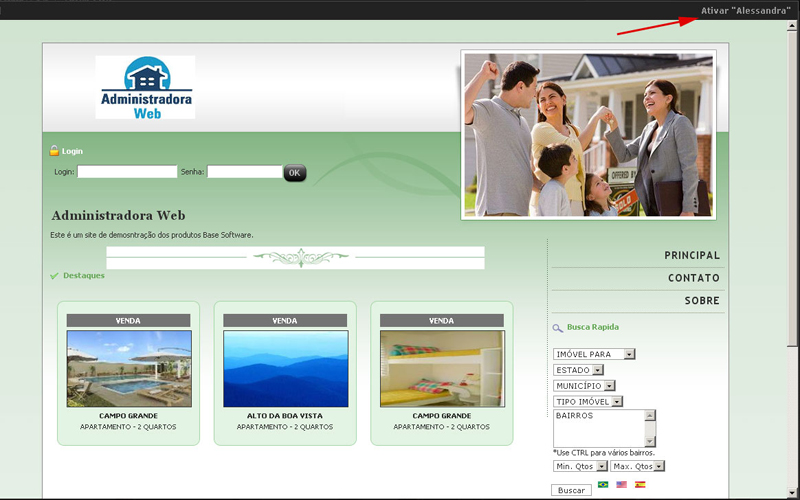Switch language with the Spain flag
Viewport: 800px width, 500px height.
pos(640,484)
